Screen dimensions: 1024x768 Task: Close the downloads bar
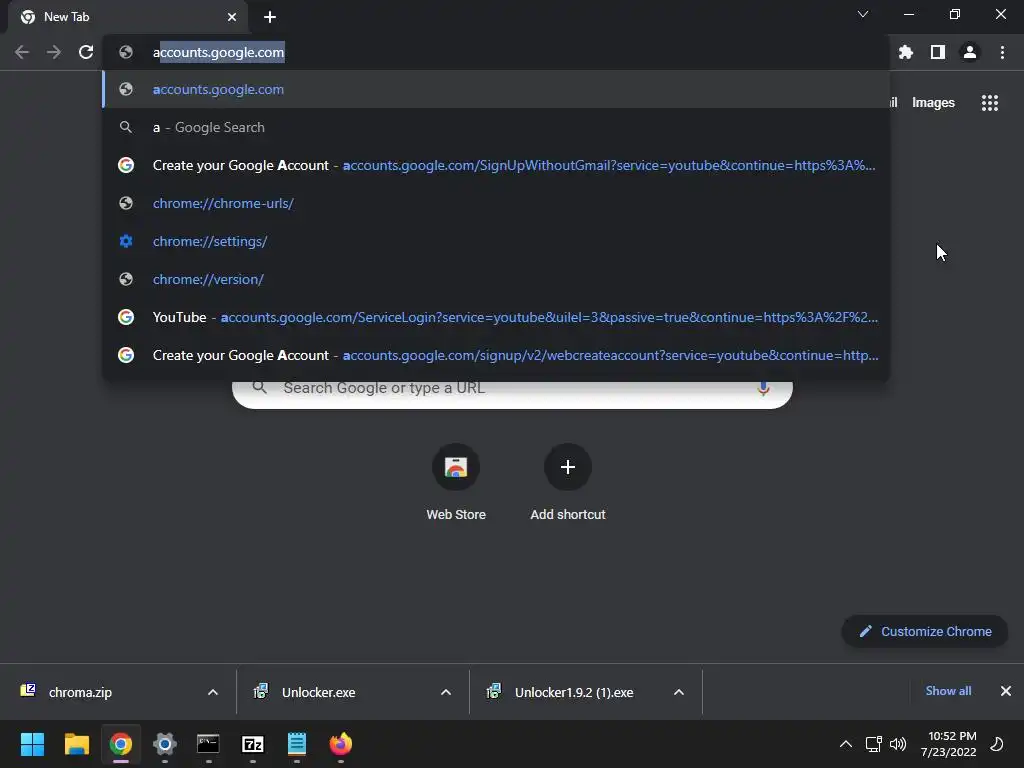point(1006,691)
